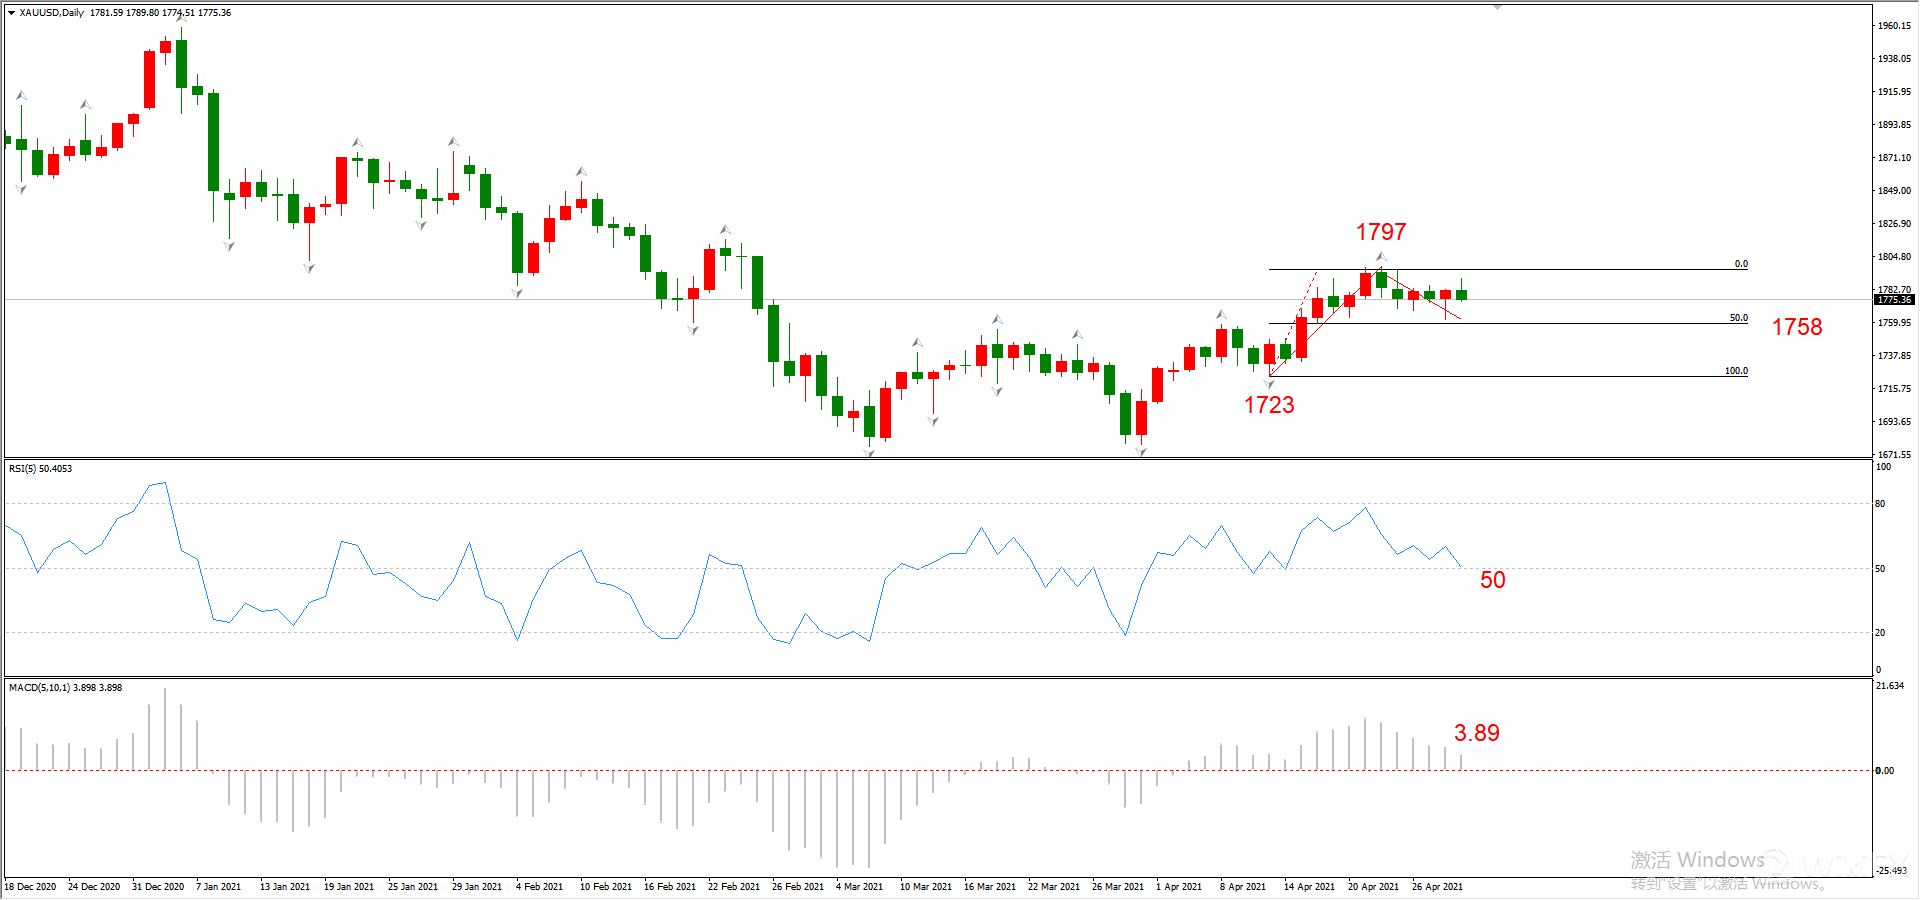Select the Fibonacci 0.0 level label
1920x900 pixels.
pos(1741,264)
